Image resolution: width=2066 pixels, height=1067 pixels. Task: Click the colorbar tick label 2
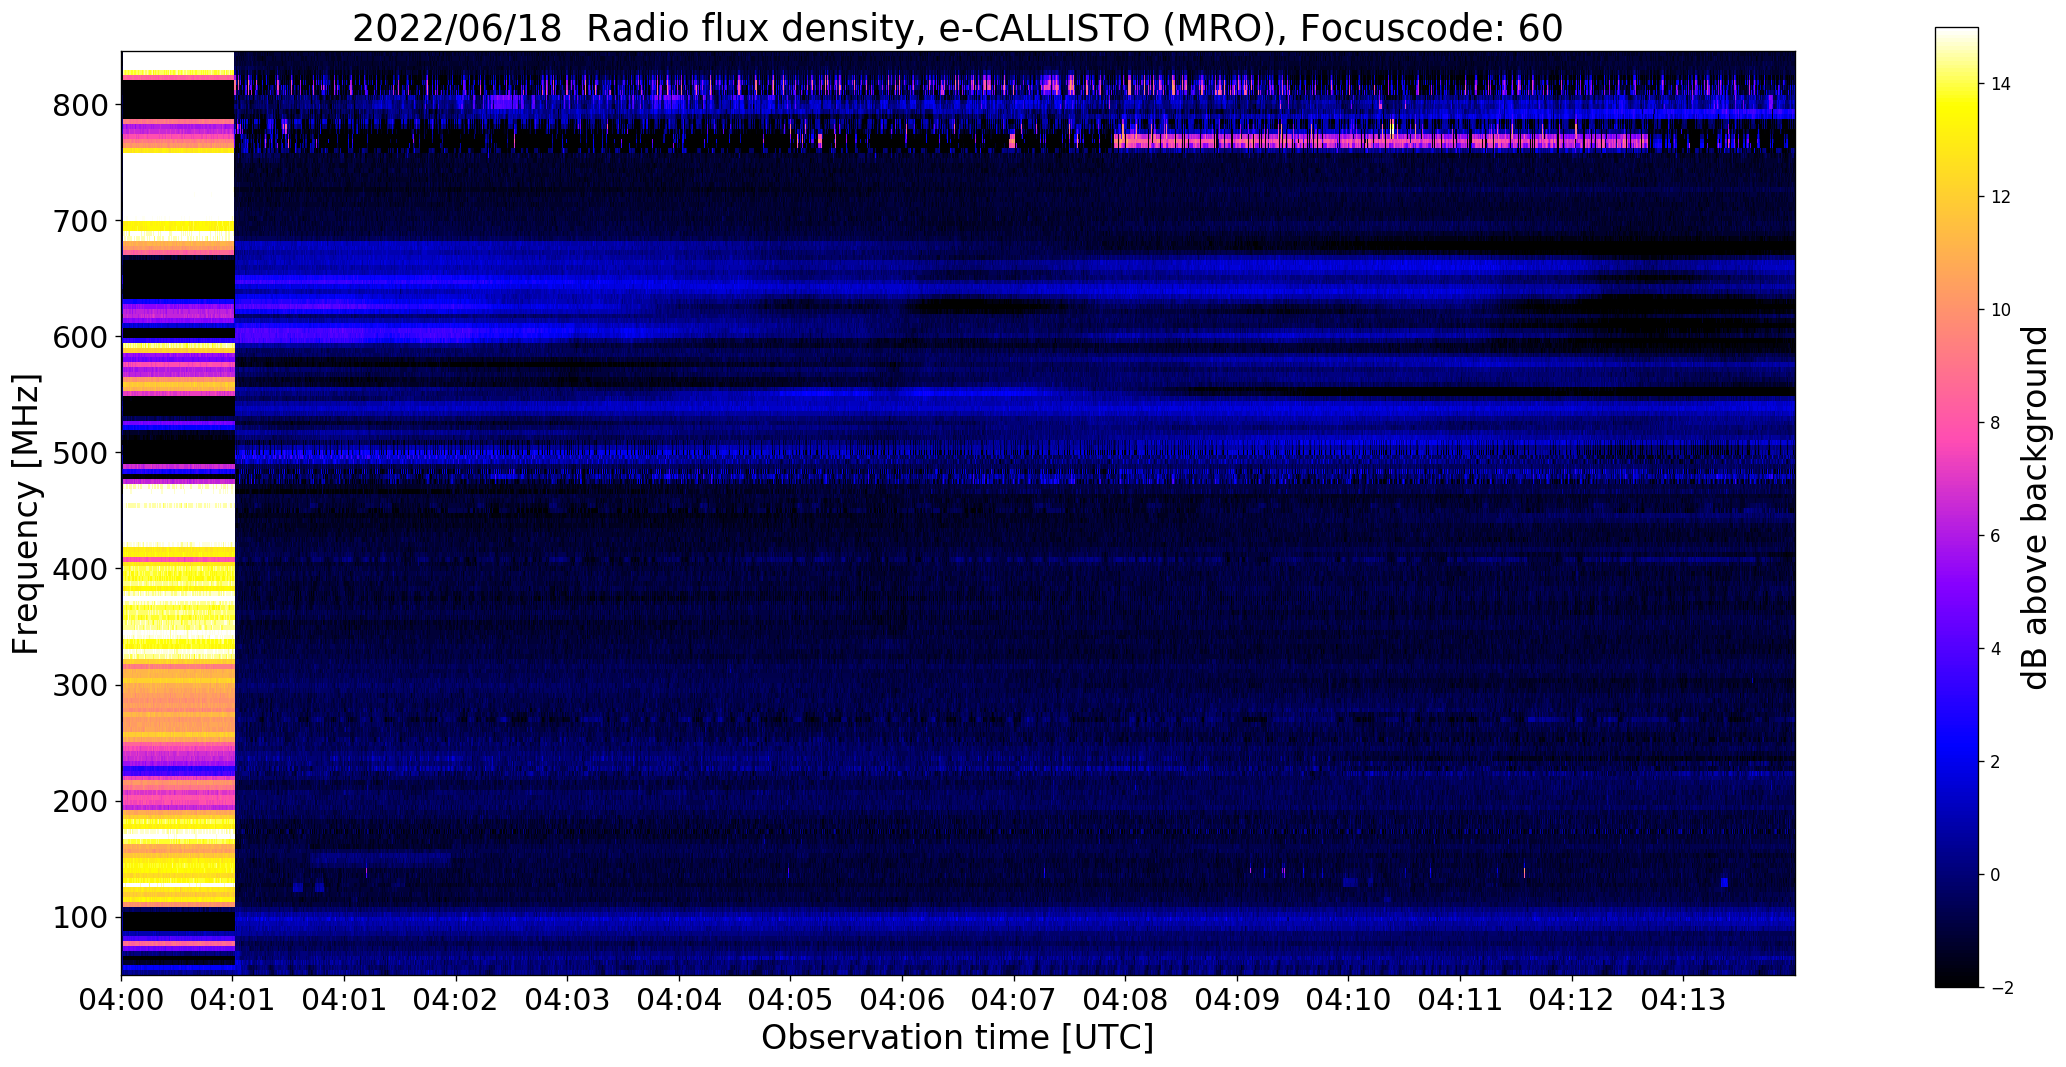(1995, 762)
